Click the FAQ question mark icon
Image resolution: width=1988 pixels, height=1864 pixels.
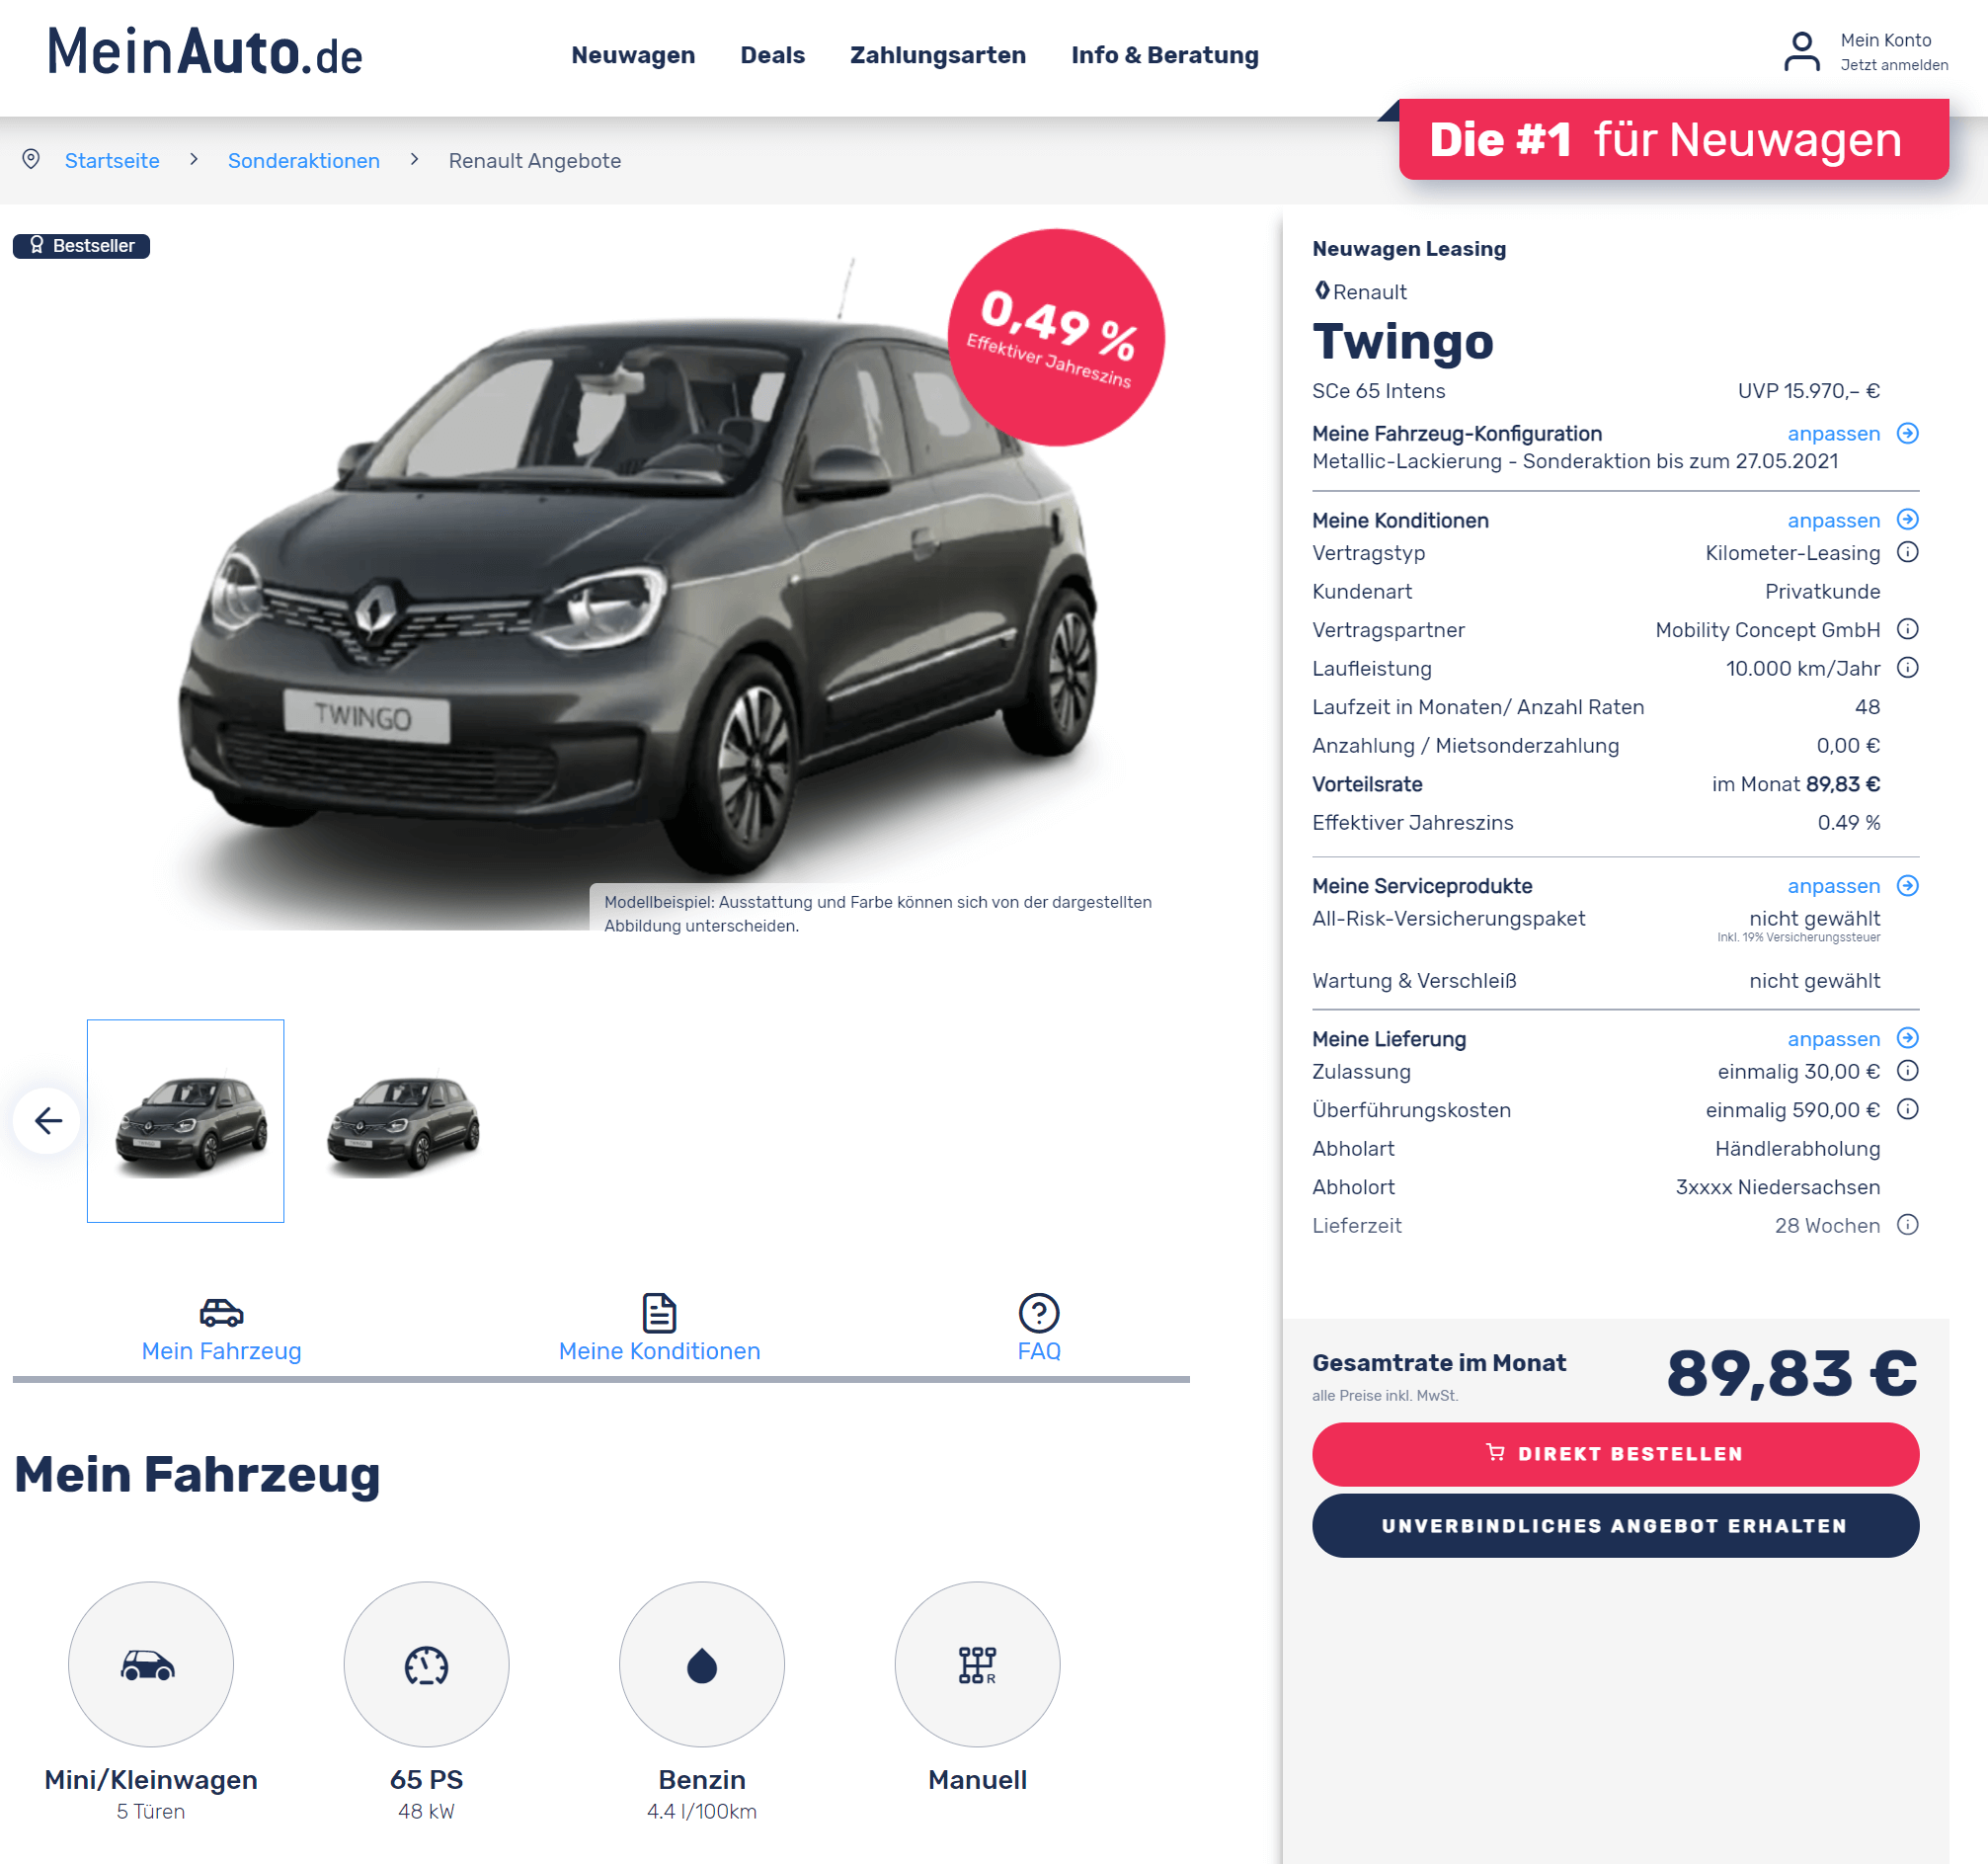[1038, 1313]
